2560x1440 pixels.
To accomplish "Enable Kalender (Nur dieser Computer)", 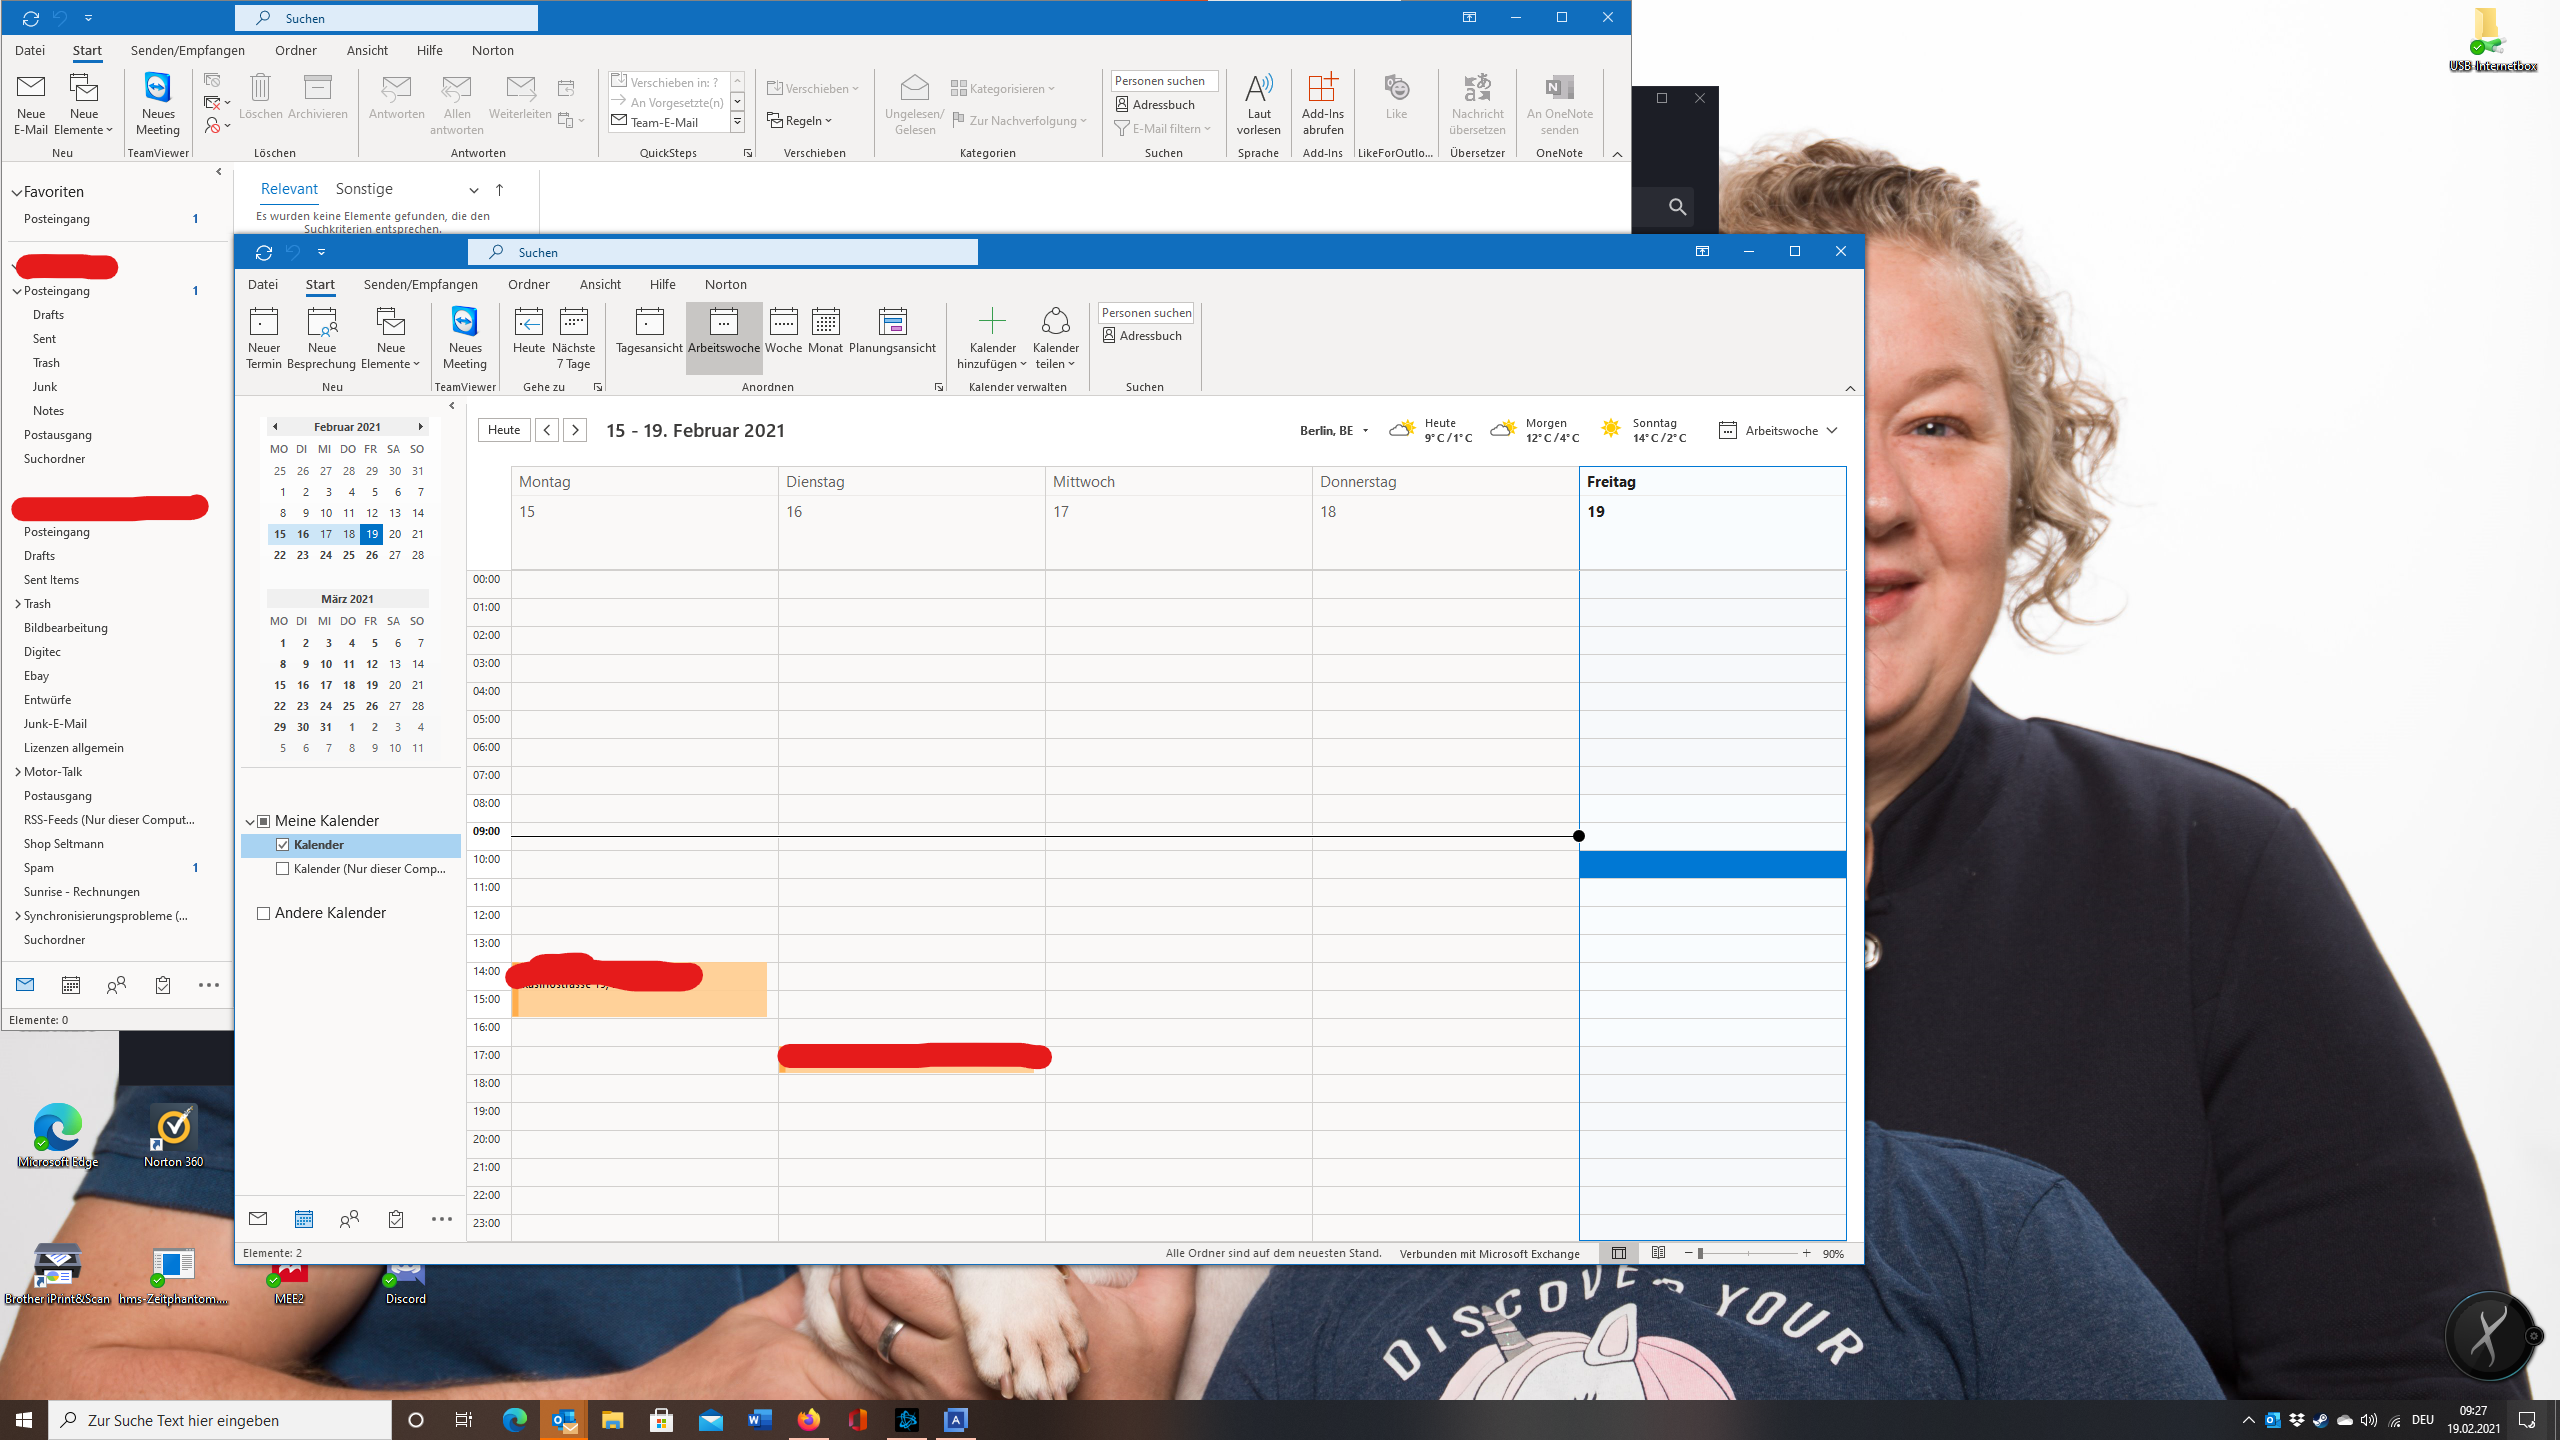I will tap(284, 868).
